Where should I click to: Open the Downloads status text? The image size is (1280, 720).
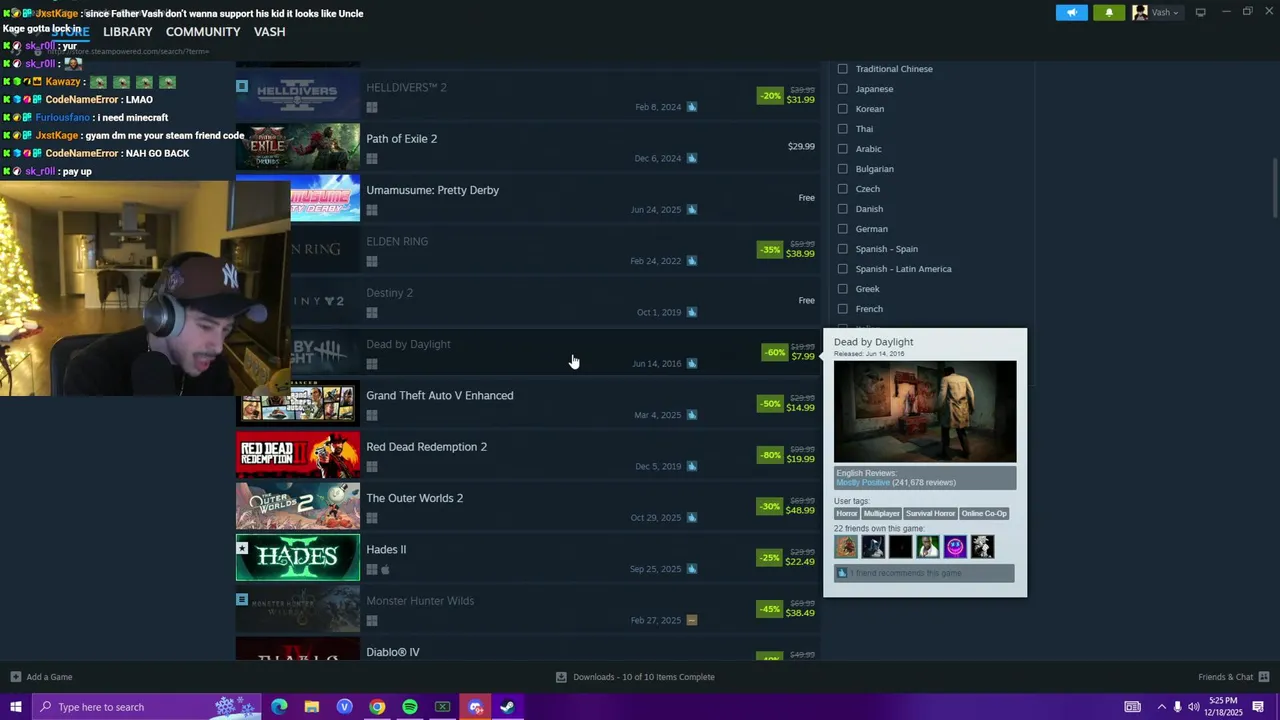tap(644, 677)
